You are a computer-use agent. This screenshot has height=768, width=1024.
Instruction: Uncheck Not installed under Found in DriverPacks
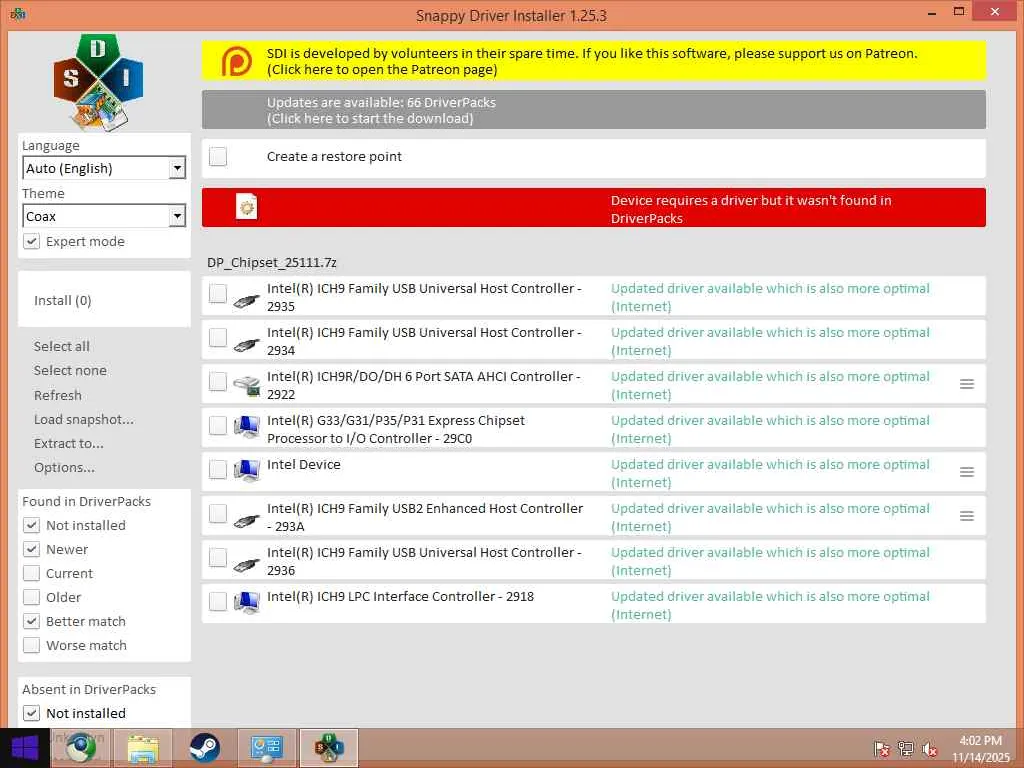click(31, 525)
